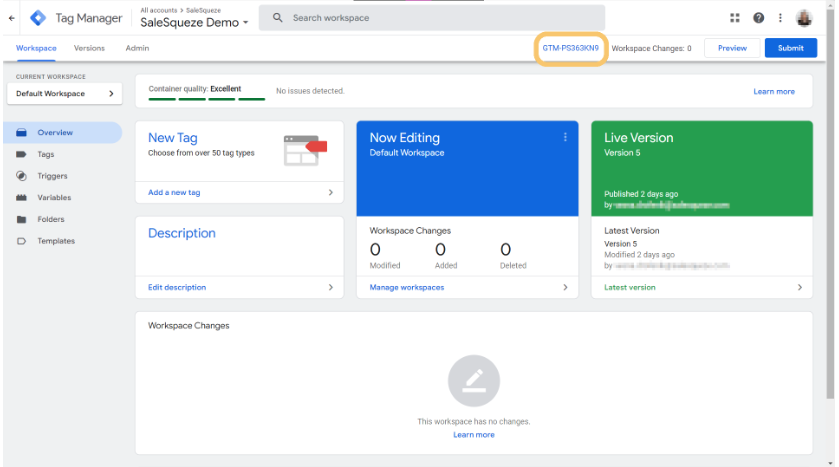Click the Tags sidebar icon

21,154
